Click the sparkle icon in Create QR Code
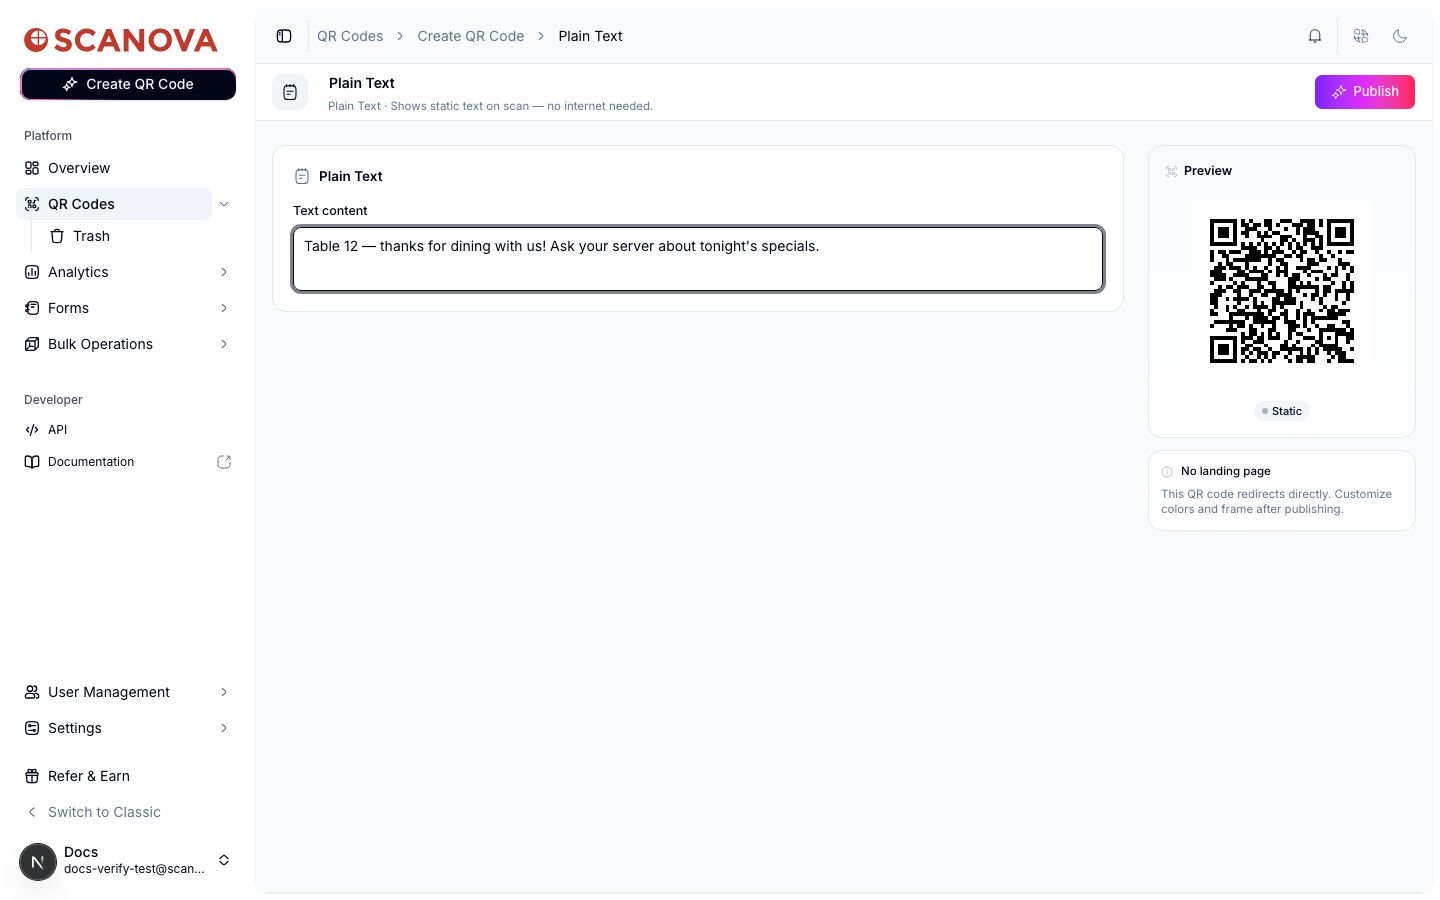Image resolution: width=1440 pixels, height=900 pixels. coord(70,84)
